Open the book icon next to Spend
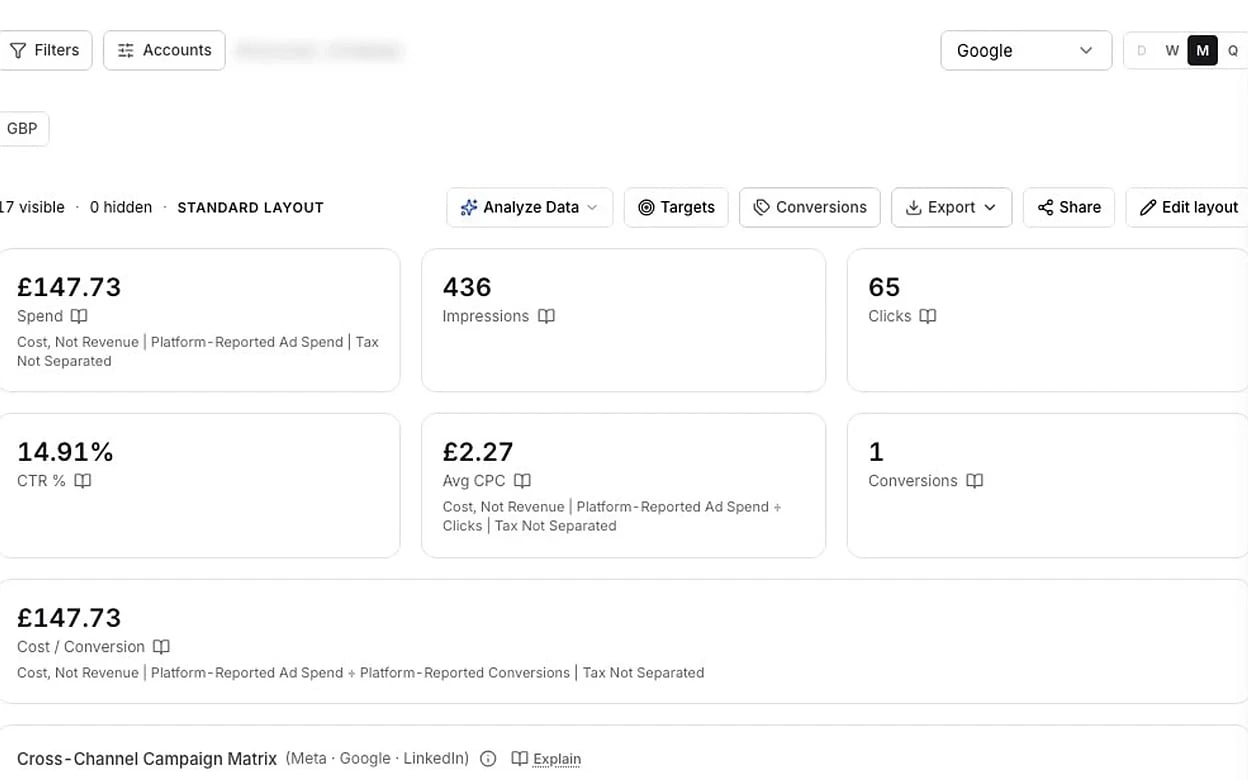Viewport: 1248px width, 780px height. (x=79, y=316)
